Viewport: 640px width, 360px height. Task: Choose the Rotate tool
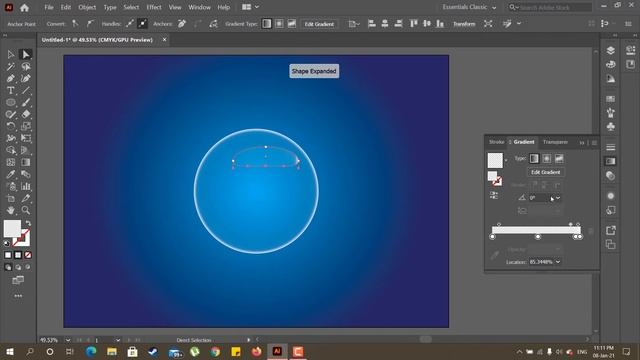click(x=11, y=126)
